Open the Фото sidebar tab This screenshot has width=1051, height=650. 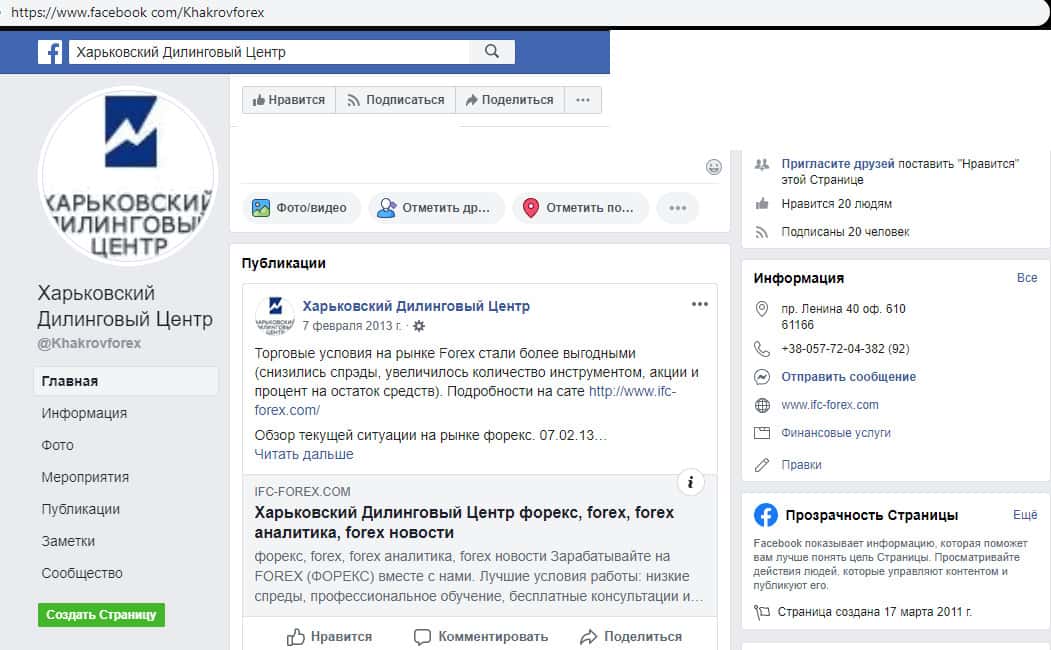point(58,446)
